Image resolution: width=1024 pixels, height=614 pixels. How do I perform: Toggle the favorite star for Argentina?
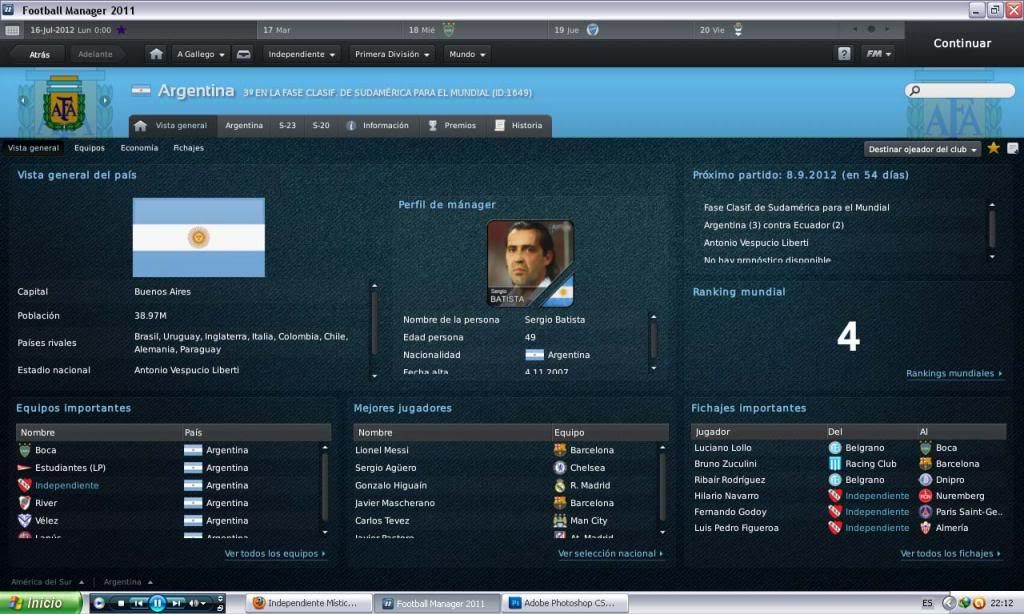[x=993, y=148]
